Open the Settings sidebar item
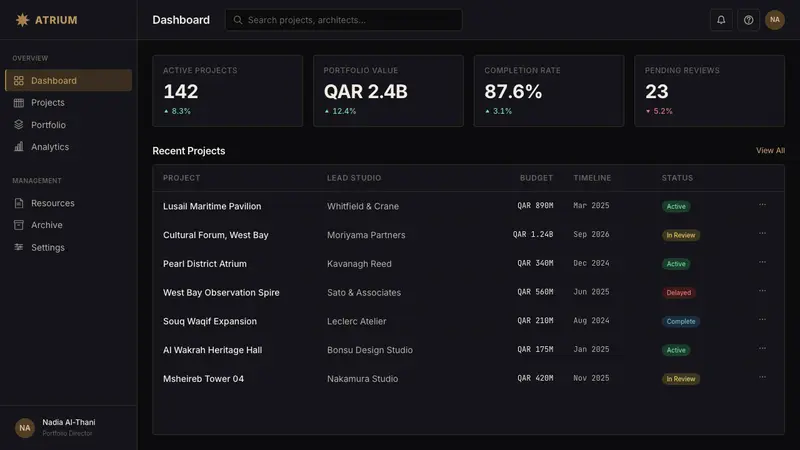 [x=68, y=247]
